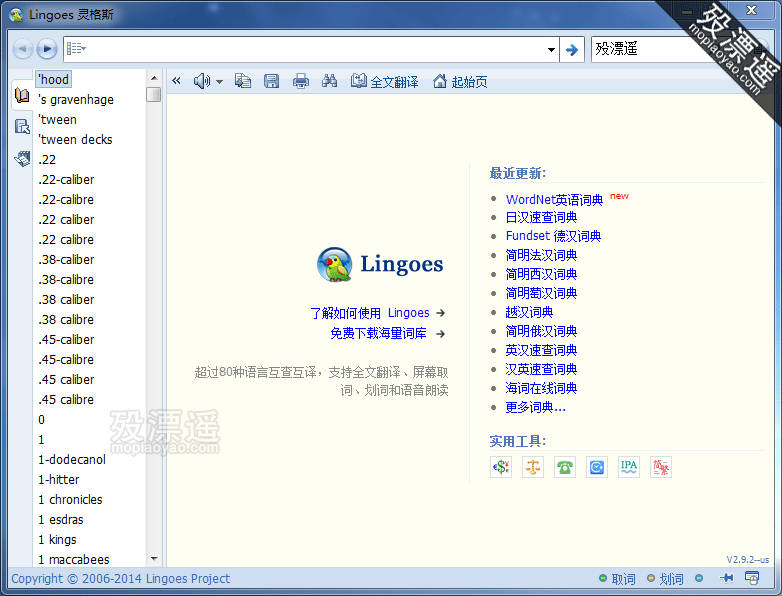
Task: Open the speaker voice options dropdown arrow
Action: 219,82
